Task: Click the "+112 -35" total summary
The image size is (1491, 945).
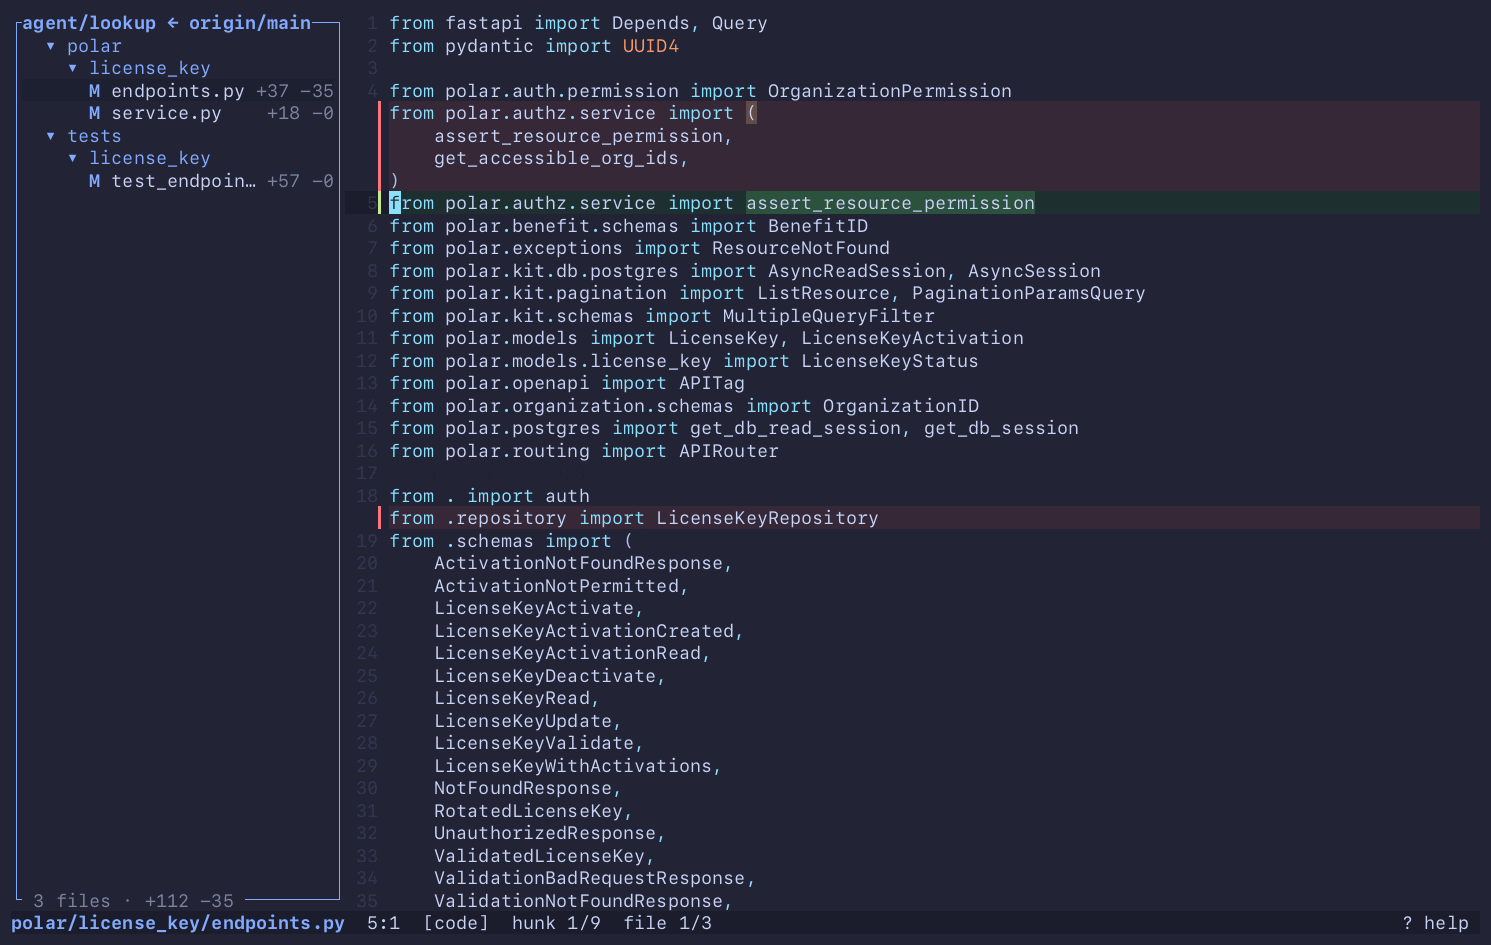Action: point(189,901)
